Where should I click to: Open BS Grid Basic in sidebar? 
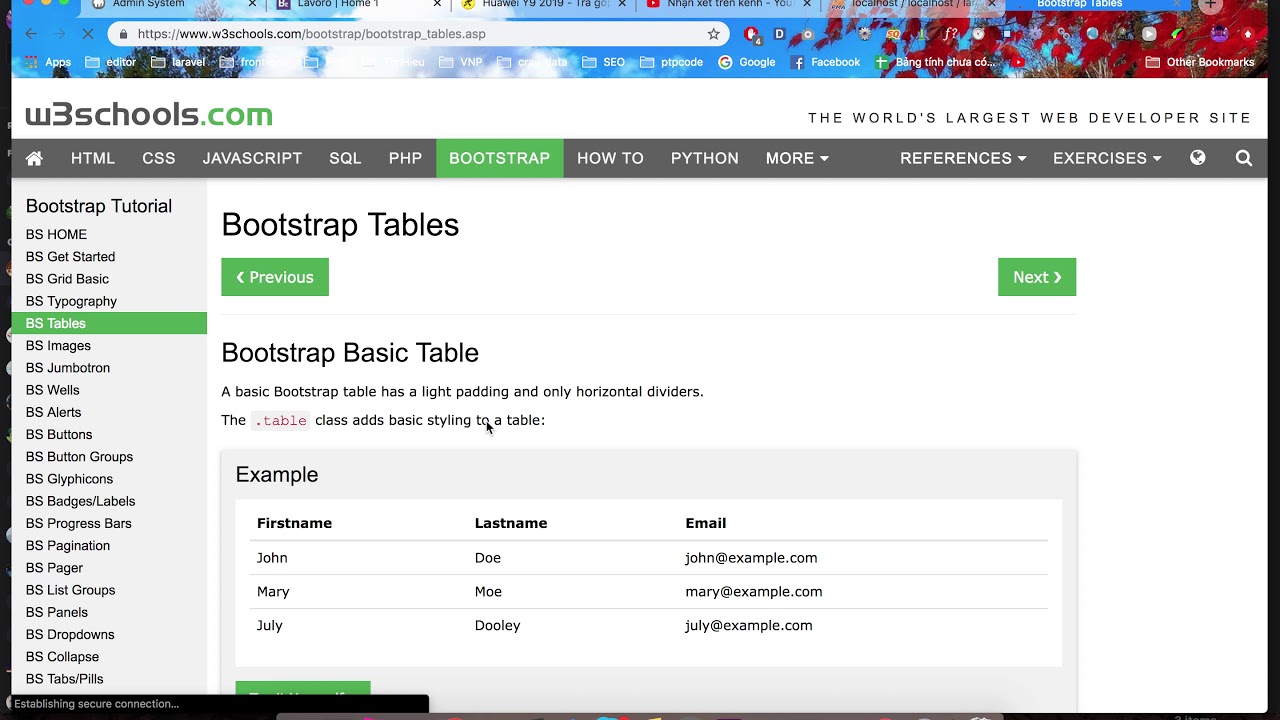(x=109, y=279)
